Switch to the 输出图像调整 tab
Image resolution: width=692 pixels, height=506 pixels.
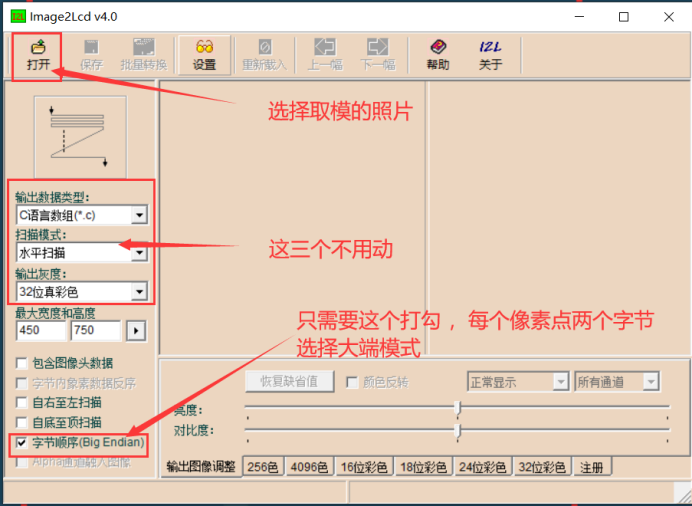pos(201,467)
